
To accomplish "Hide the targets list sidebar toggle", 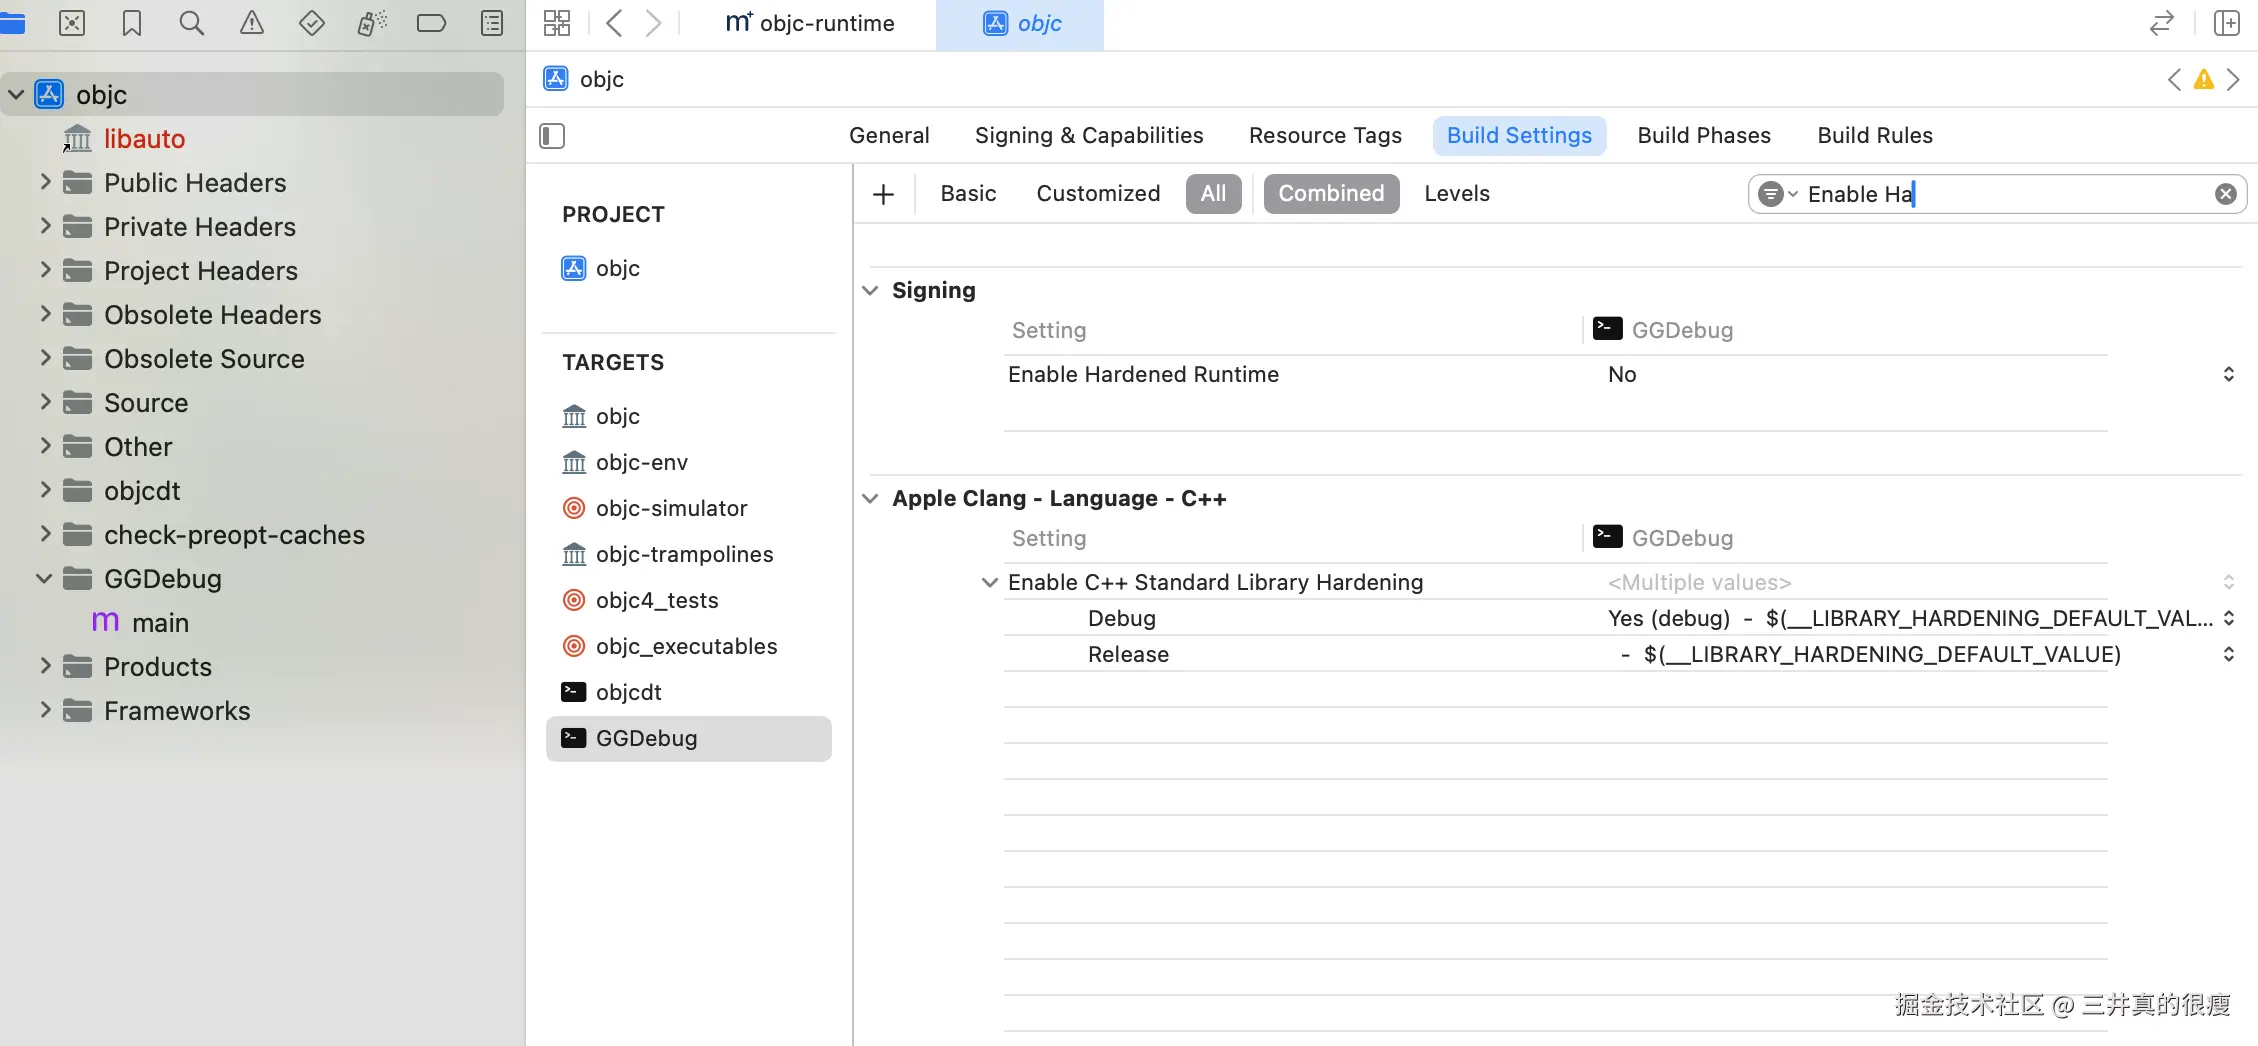I will click(x=552, y=136).
